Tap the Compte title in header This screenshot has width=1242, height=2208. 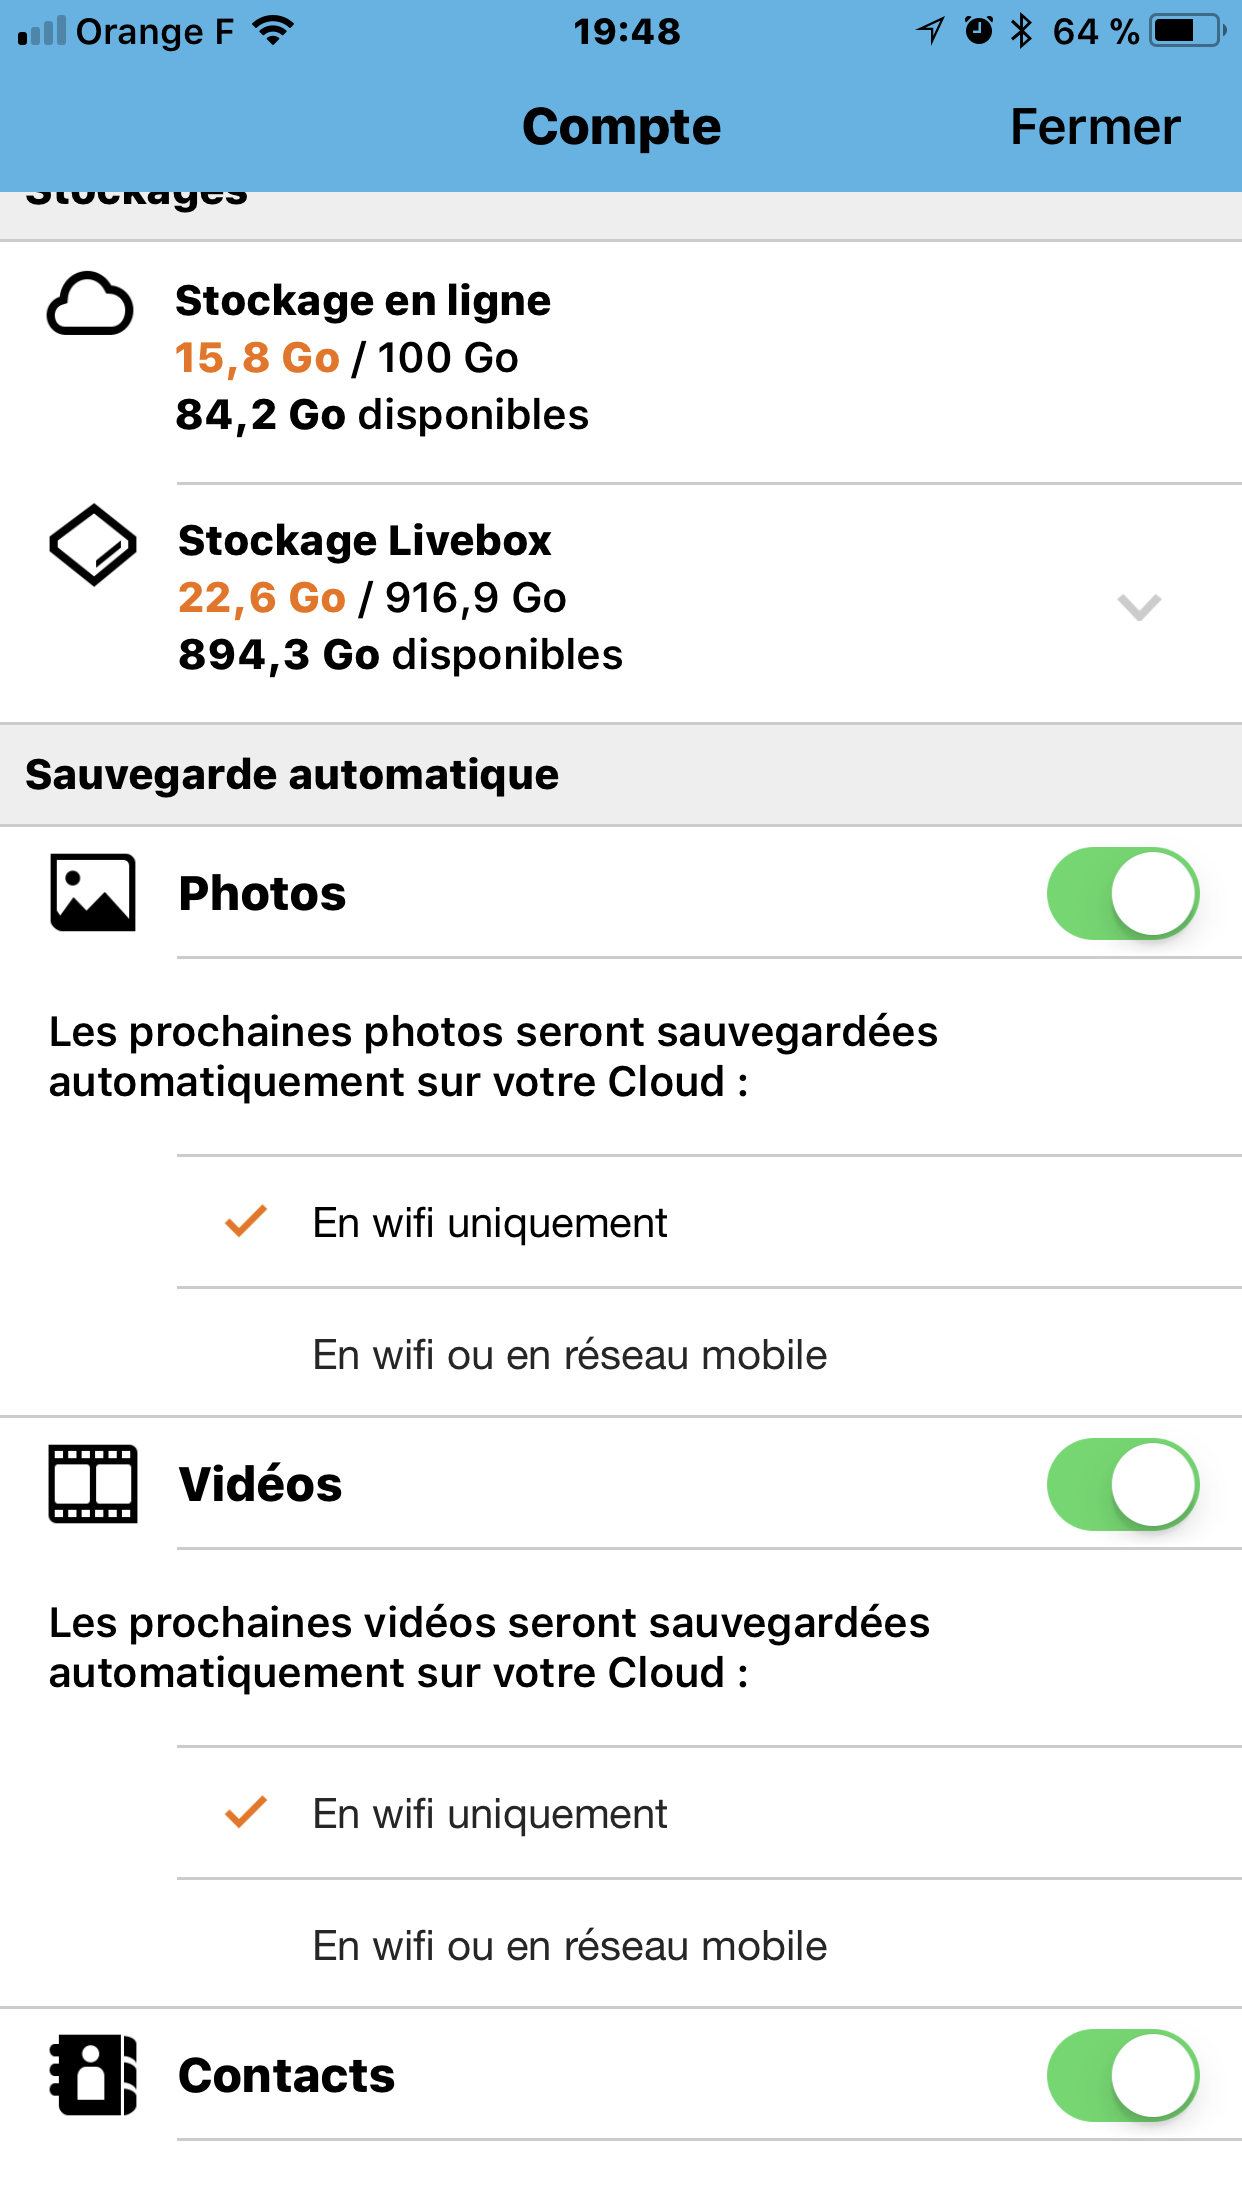tap(621, 127)
